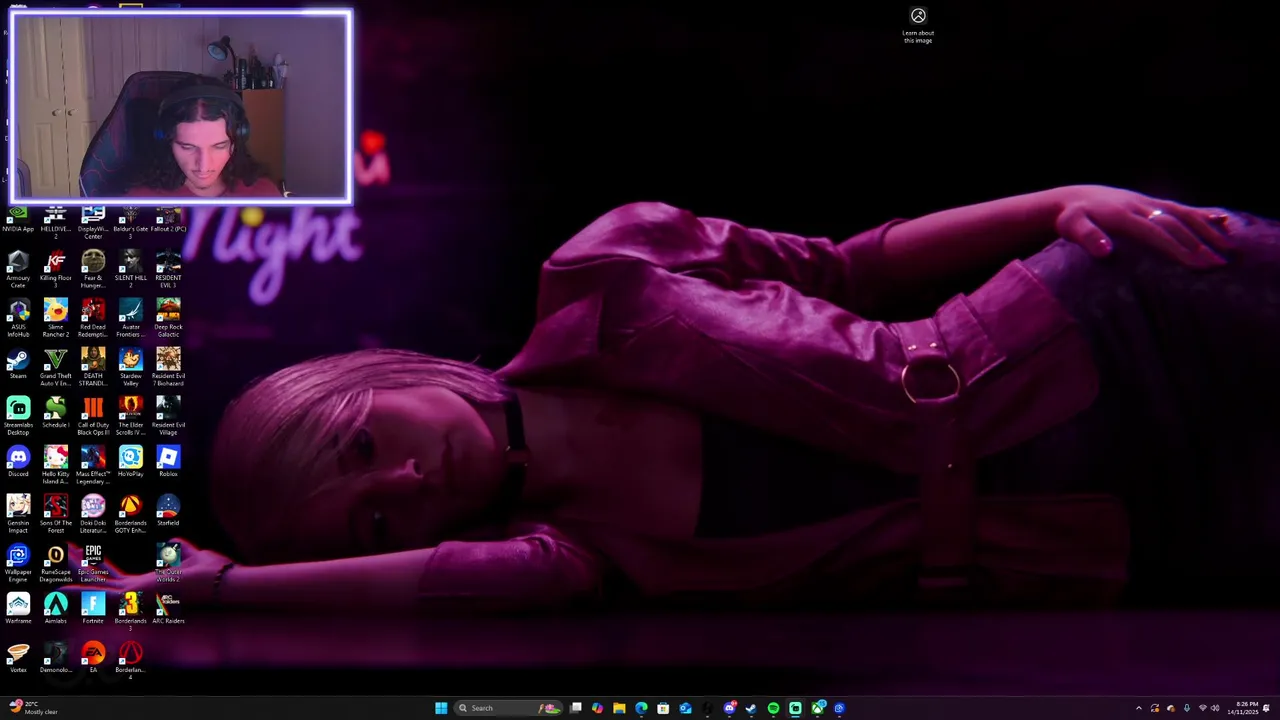Open the HoYoPlay launcher shortcut
Screen dimensions: 1280x720
point(130,462)
